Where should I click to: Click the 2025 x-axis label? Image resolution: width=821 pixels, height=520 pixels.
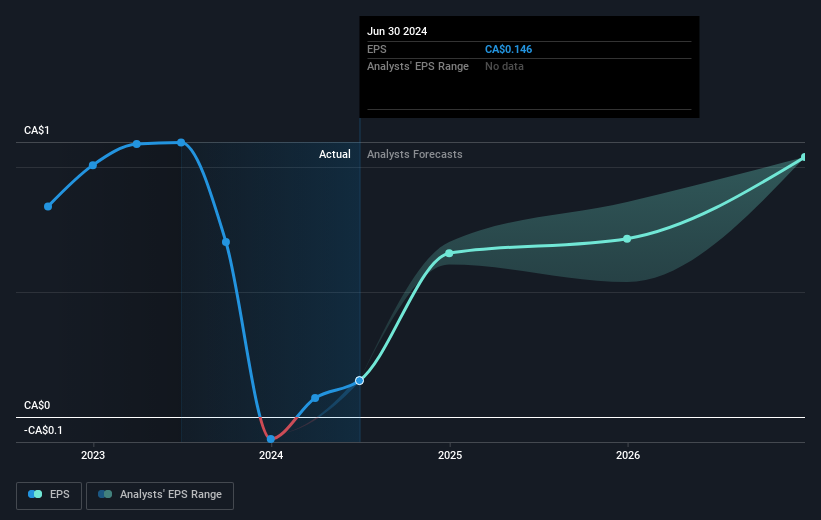tap(450, 456)
